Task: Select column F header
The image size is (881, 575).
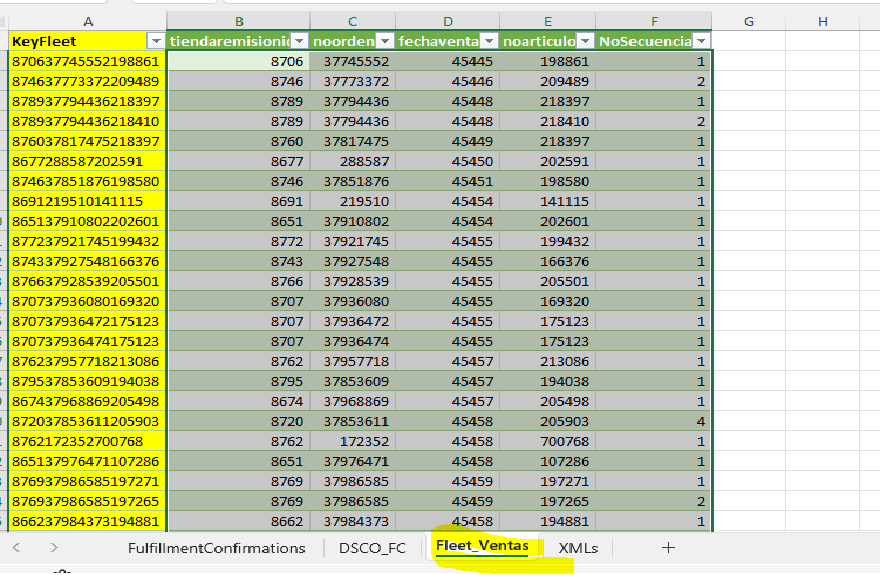Action: click(654, 21)
